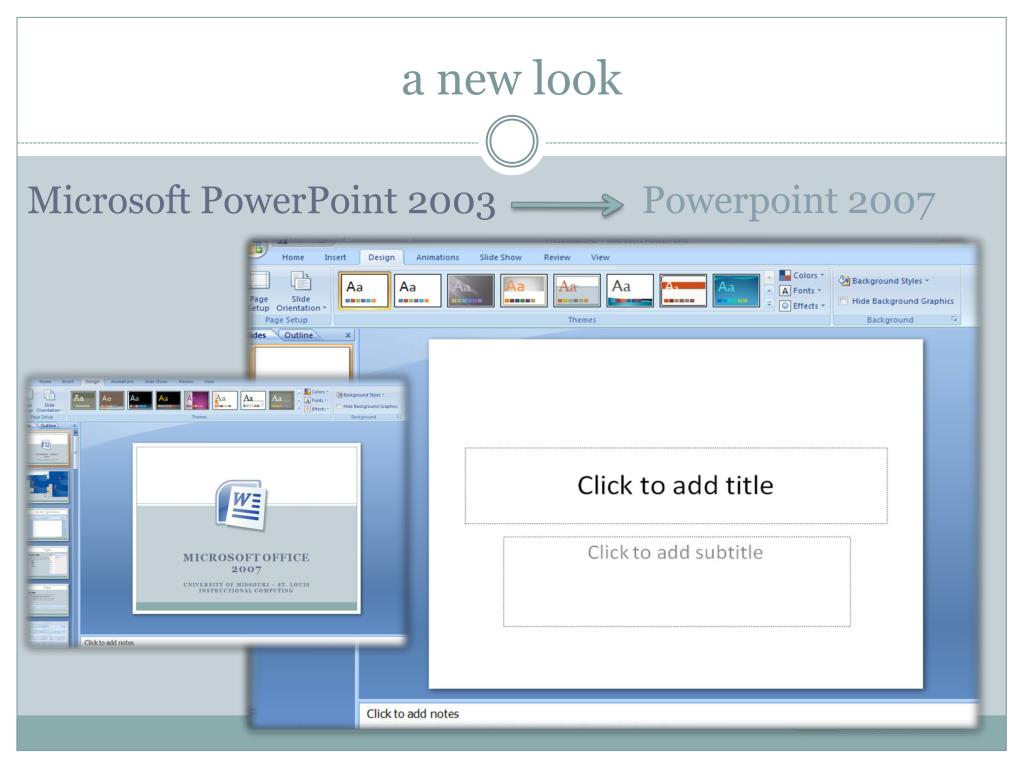Select magenta purple theme in small window

click(x=197, y=400)
